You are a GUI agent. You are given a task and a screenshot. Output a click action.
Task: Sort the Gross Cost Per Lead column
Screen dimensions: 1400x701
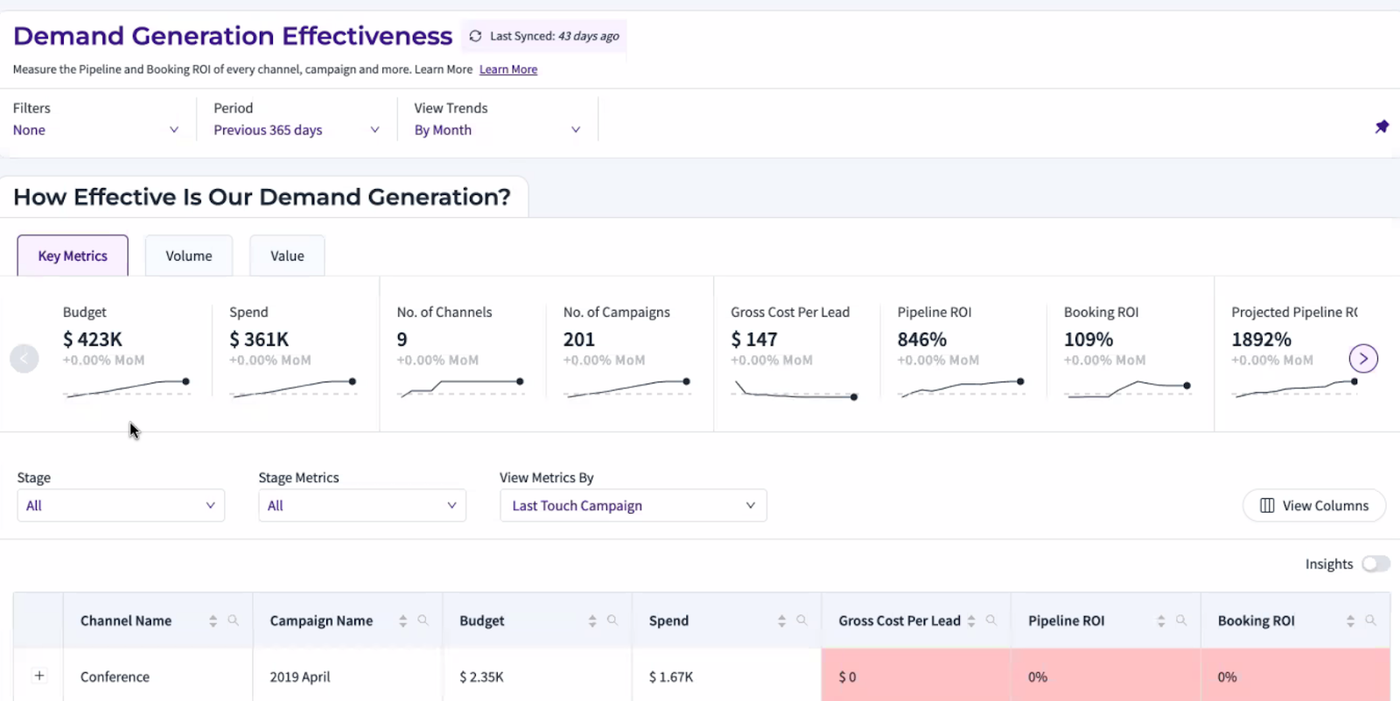point(971,621)
